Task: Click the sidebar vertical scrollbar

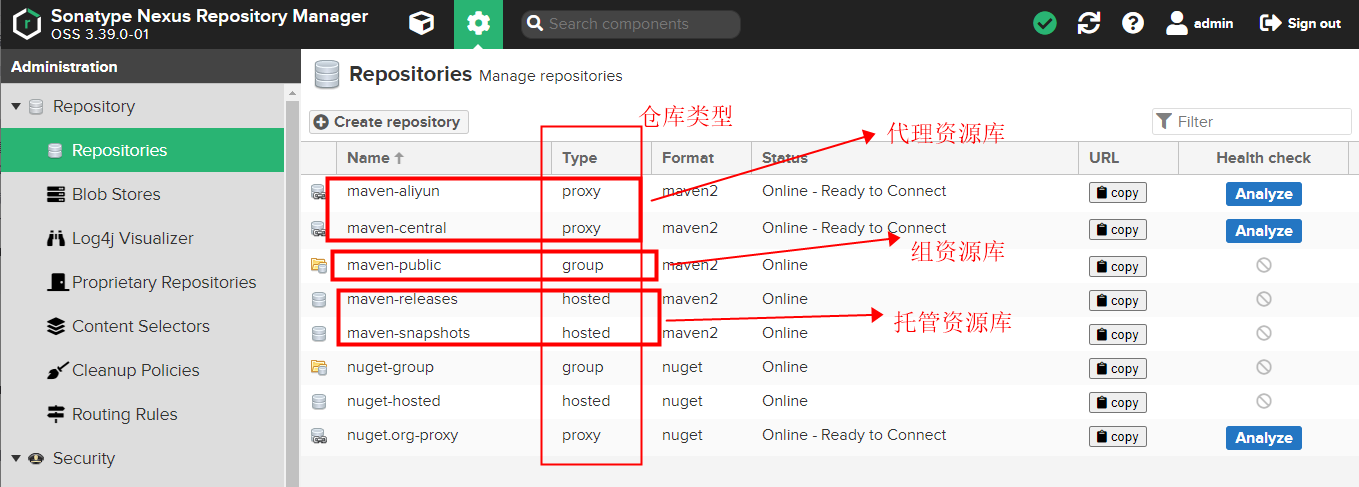Action: (x=292, y=285)
